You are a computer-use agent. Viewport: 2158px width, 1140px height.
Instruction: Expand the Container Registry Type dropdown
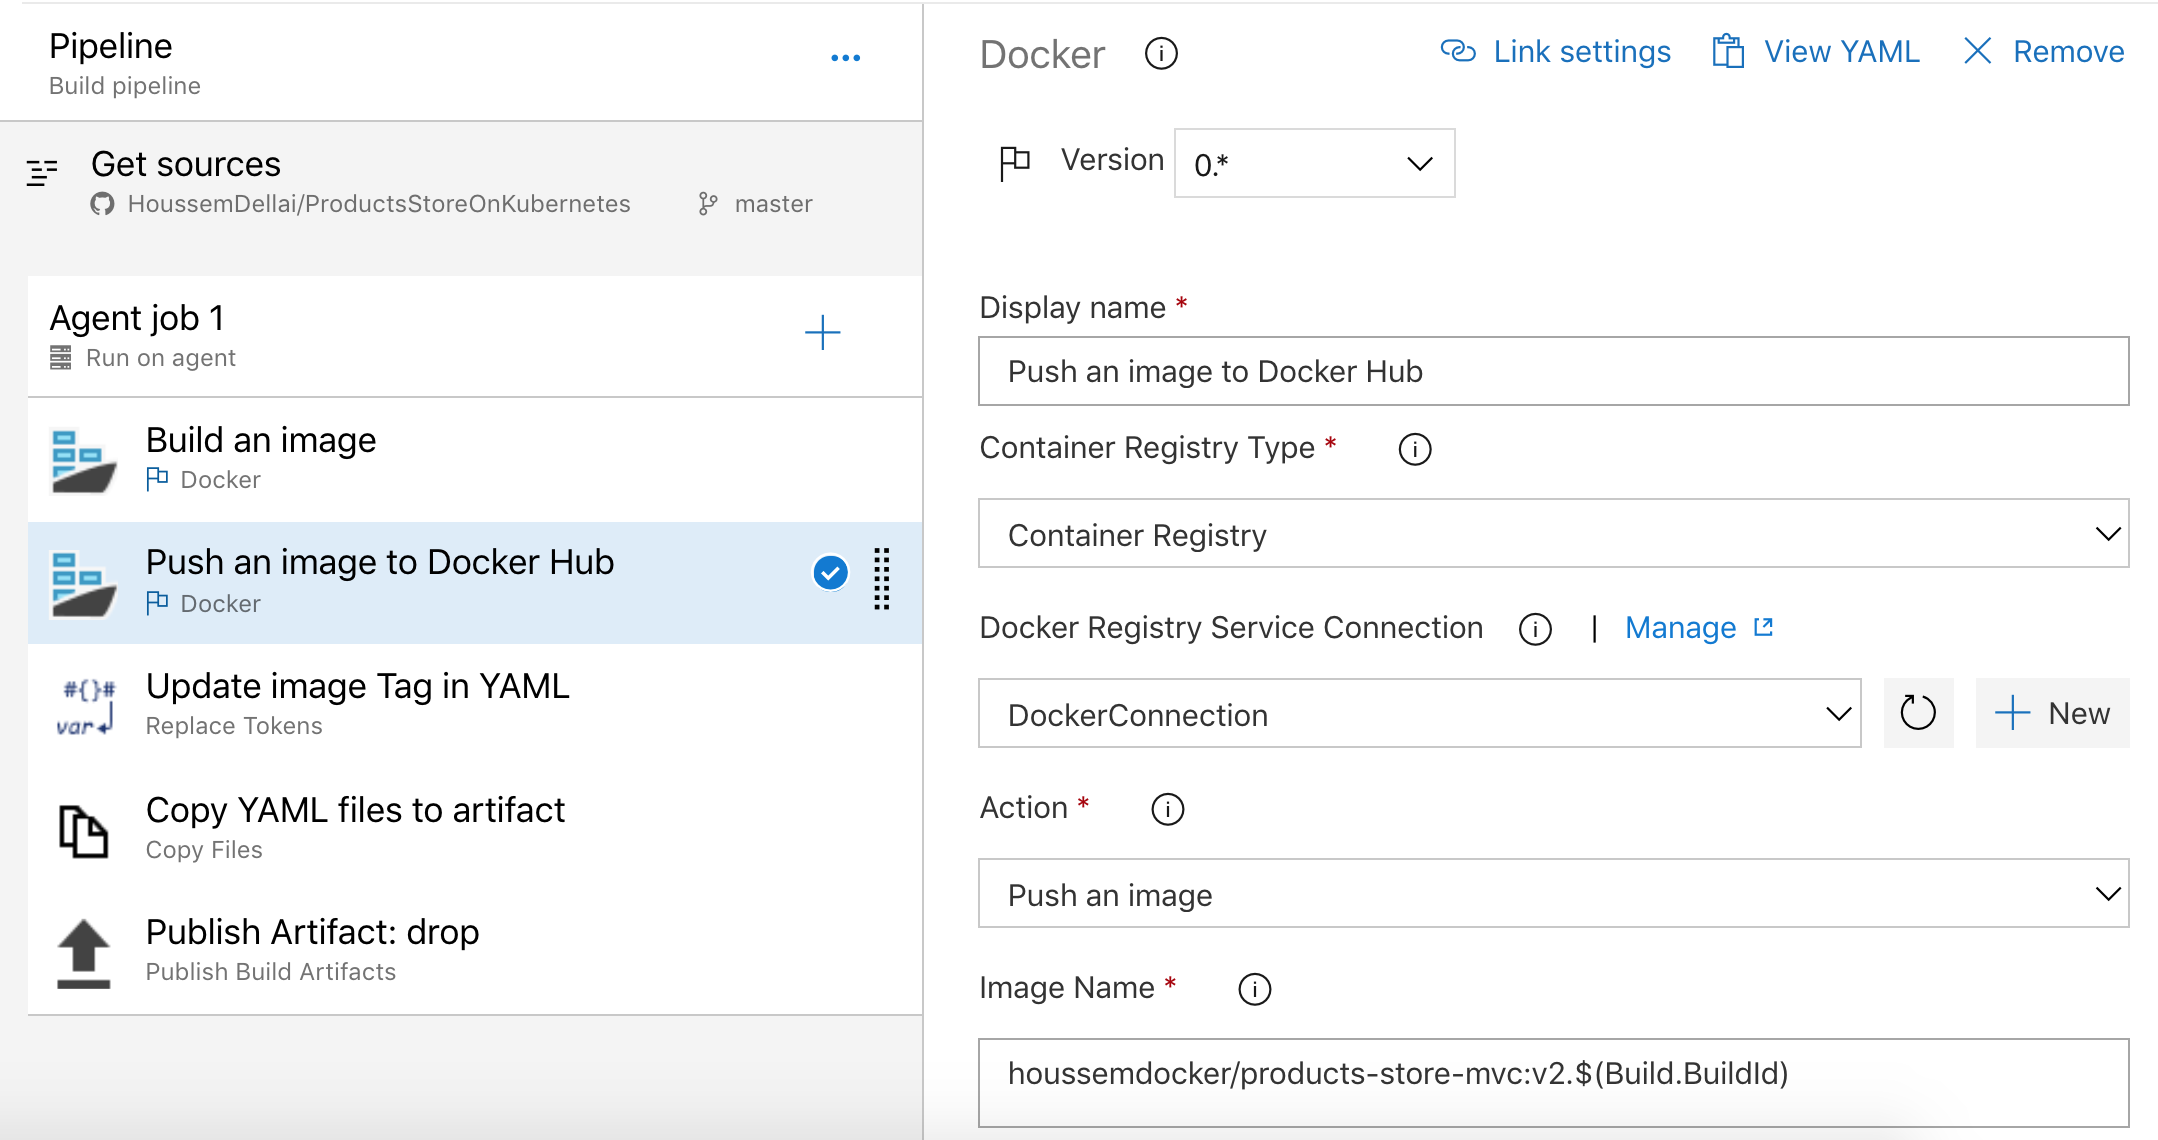tap(1553, 534)
